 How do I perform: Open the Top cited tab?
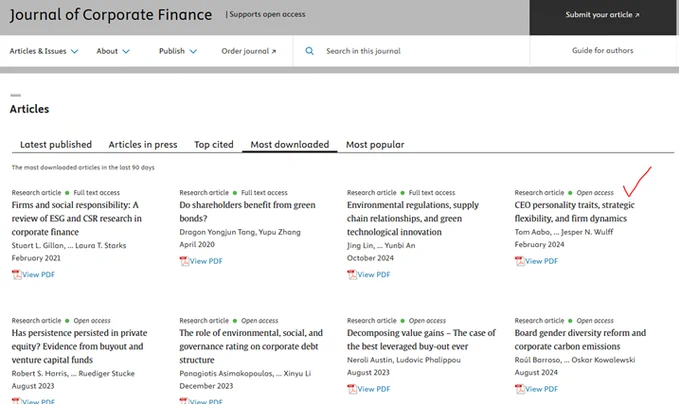(214, 144)
